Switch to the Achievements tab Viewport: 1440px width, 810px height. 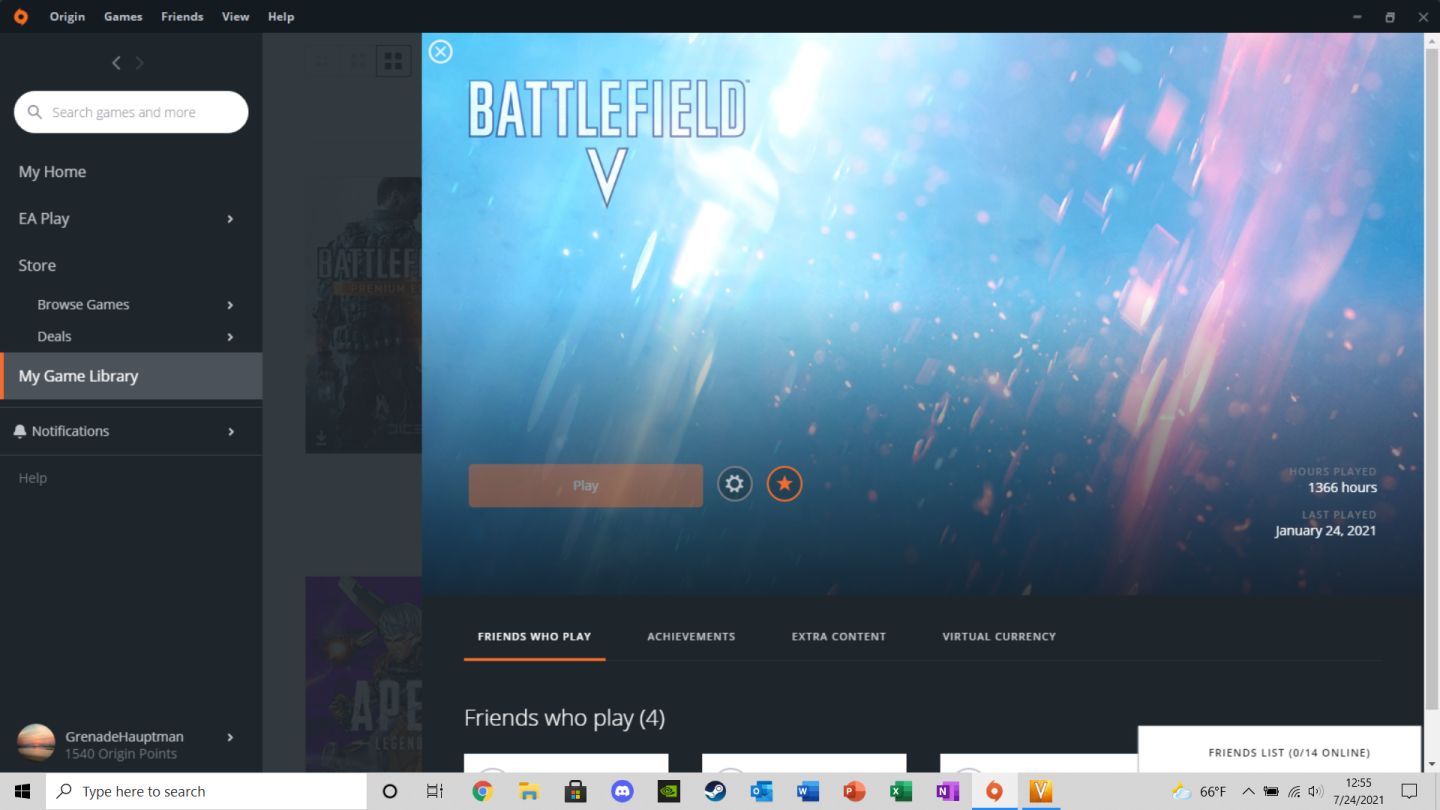click(691, 636)
